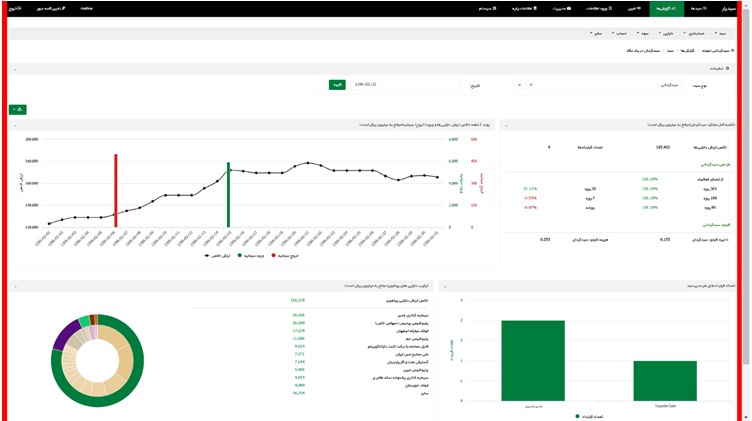Toggle the ورود سرمایه legend series
This screenshot has width=752, height=421.
point(251,256)
